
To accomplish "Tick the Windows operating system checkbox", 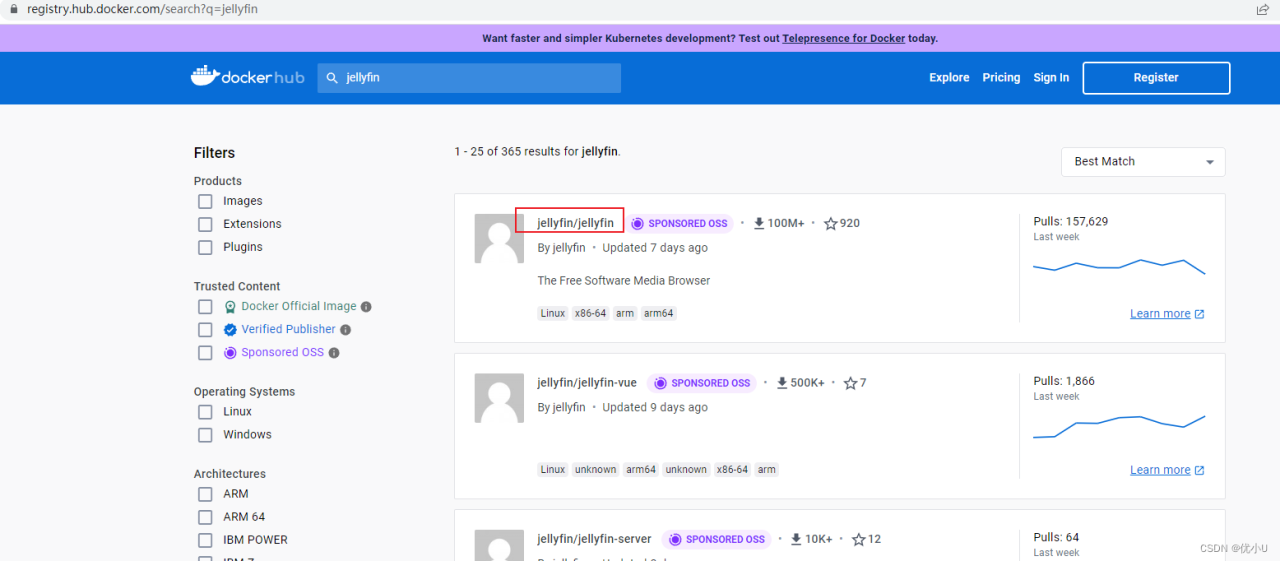I will point(205,435).
